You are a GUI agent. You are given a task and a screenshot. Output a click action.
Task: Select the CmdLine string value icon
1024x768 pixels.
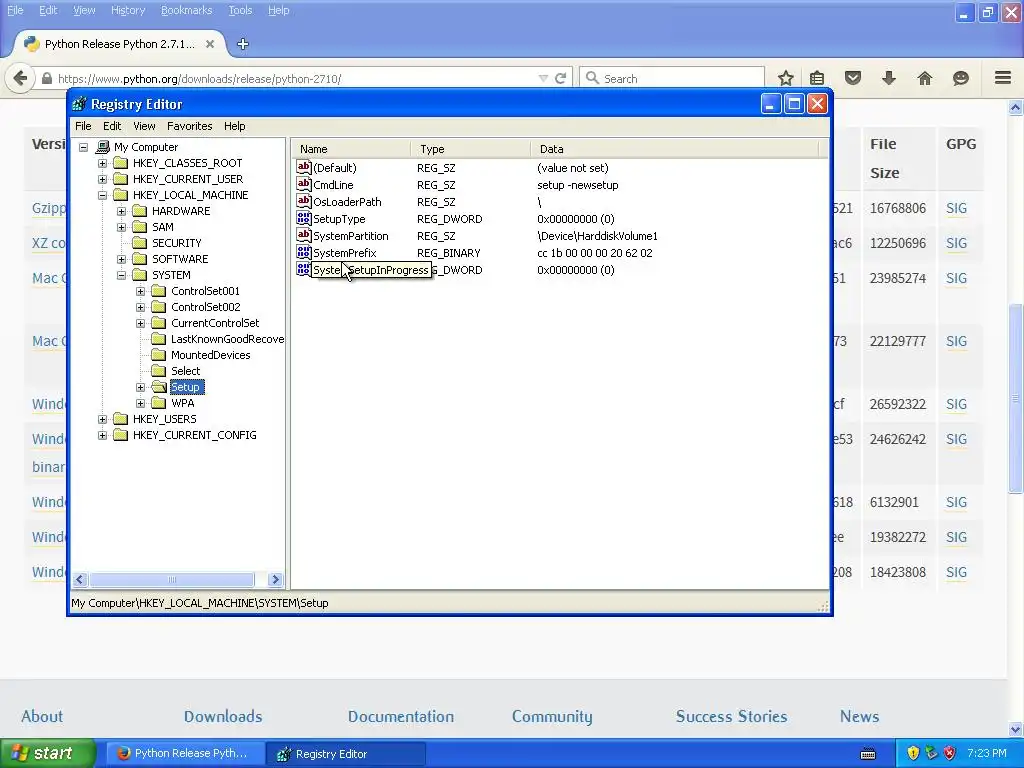(x=304, y=184)
